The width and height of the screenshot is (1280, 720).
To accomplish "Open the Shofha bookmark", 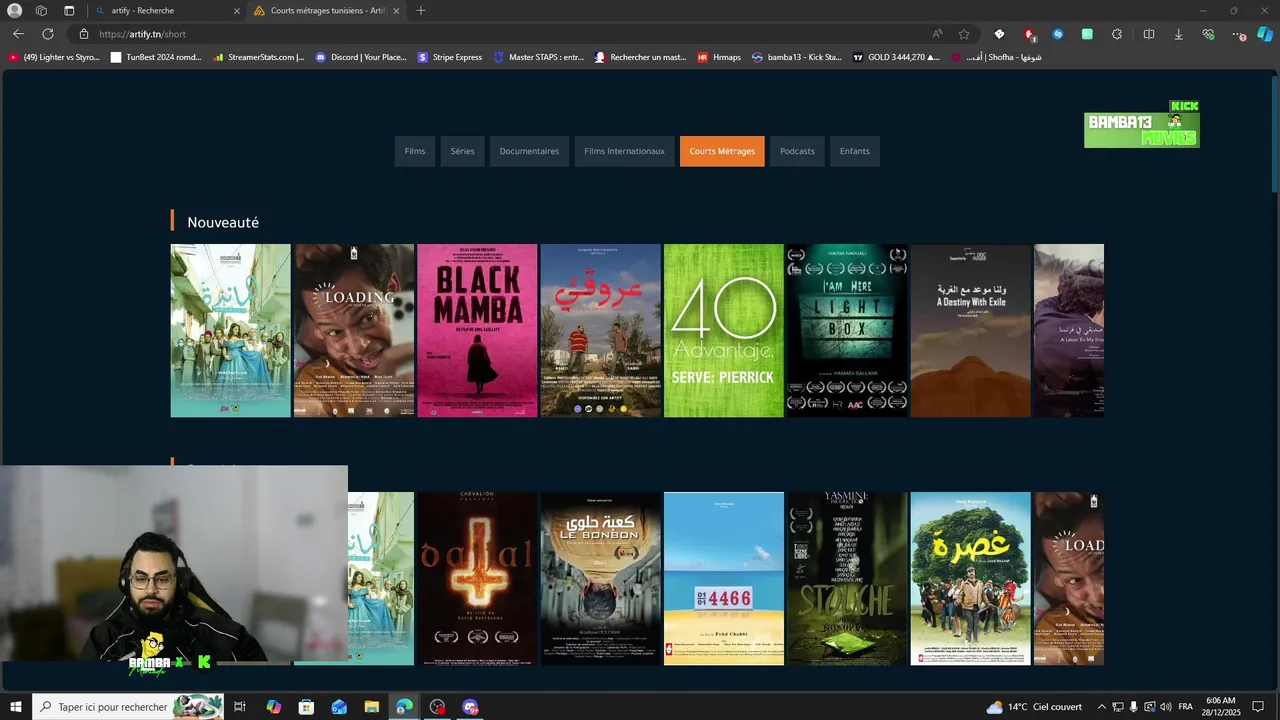I will click(x=997, y=57).
